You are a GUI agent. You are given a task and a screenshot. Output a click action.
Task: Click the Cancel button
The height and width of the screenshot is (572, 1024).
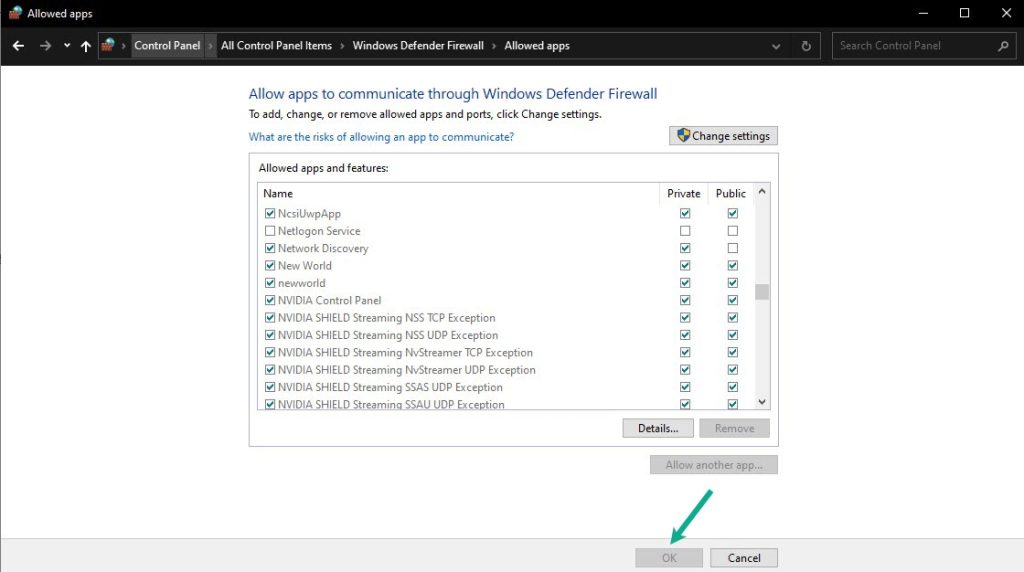(x=744, y=558)
